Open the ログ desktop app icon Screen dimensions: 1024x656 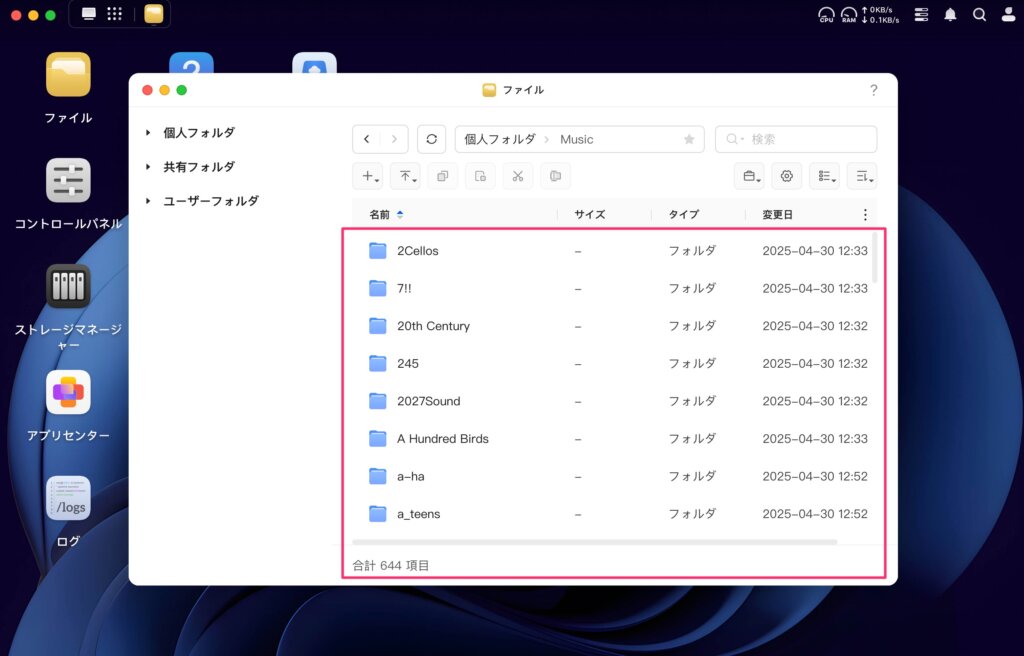(68, 499)
